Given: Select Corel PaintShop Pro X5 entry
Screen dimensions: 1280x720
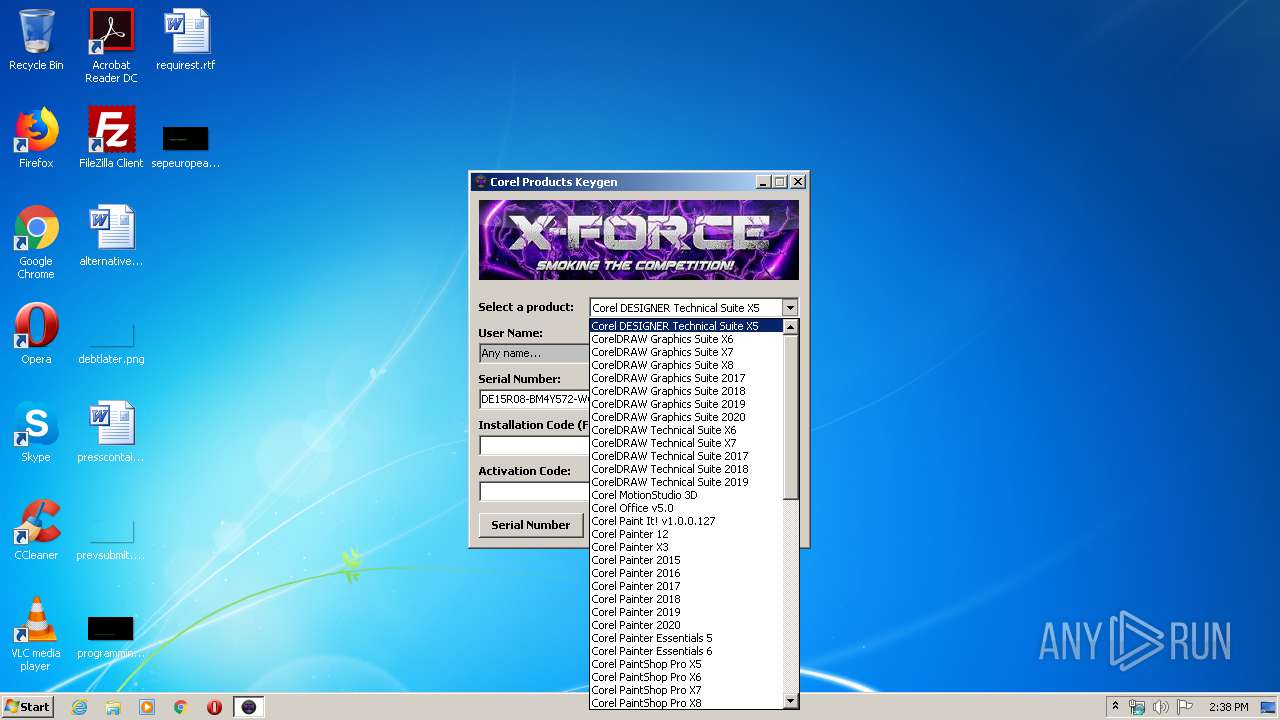Looking at the screenshot, I should 686,664.
